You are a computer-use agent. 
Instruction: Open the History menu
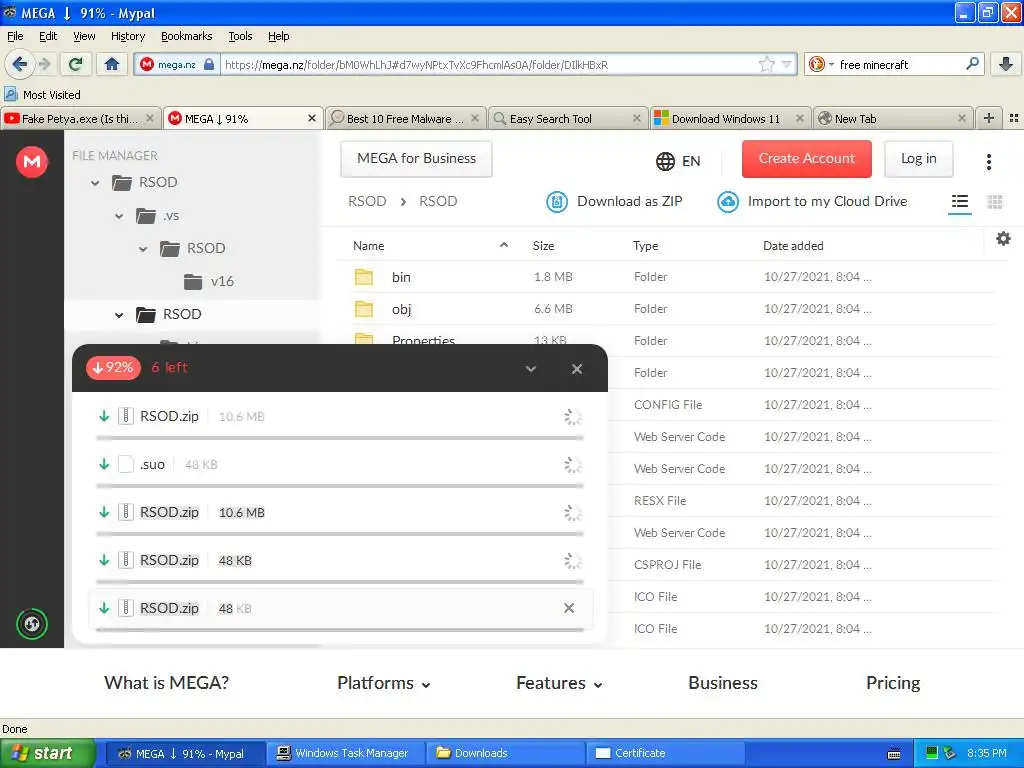tap(127, 36)
